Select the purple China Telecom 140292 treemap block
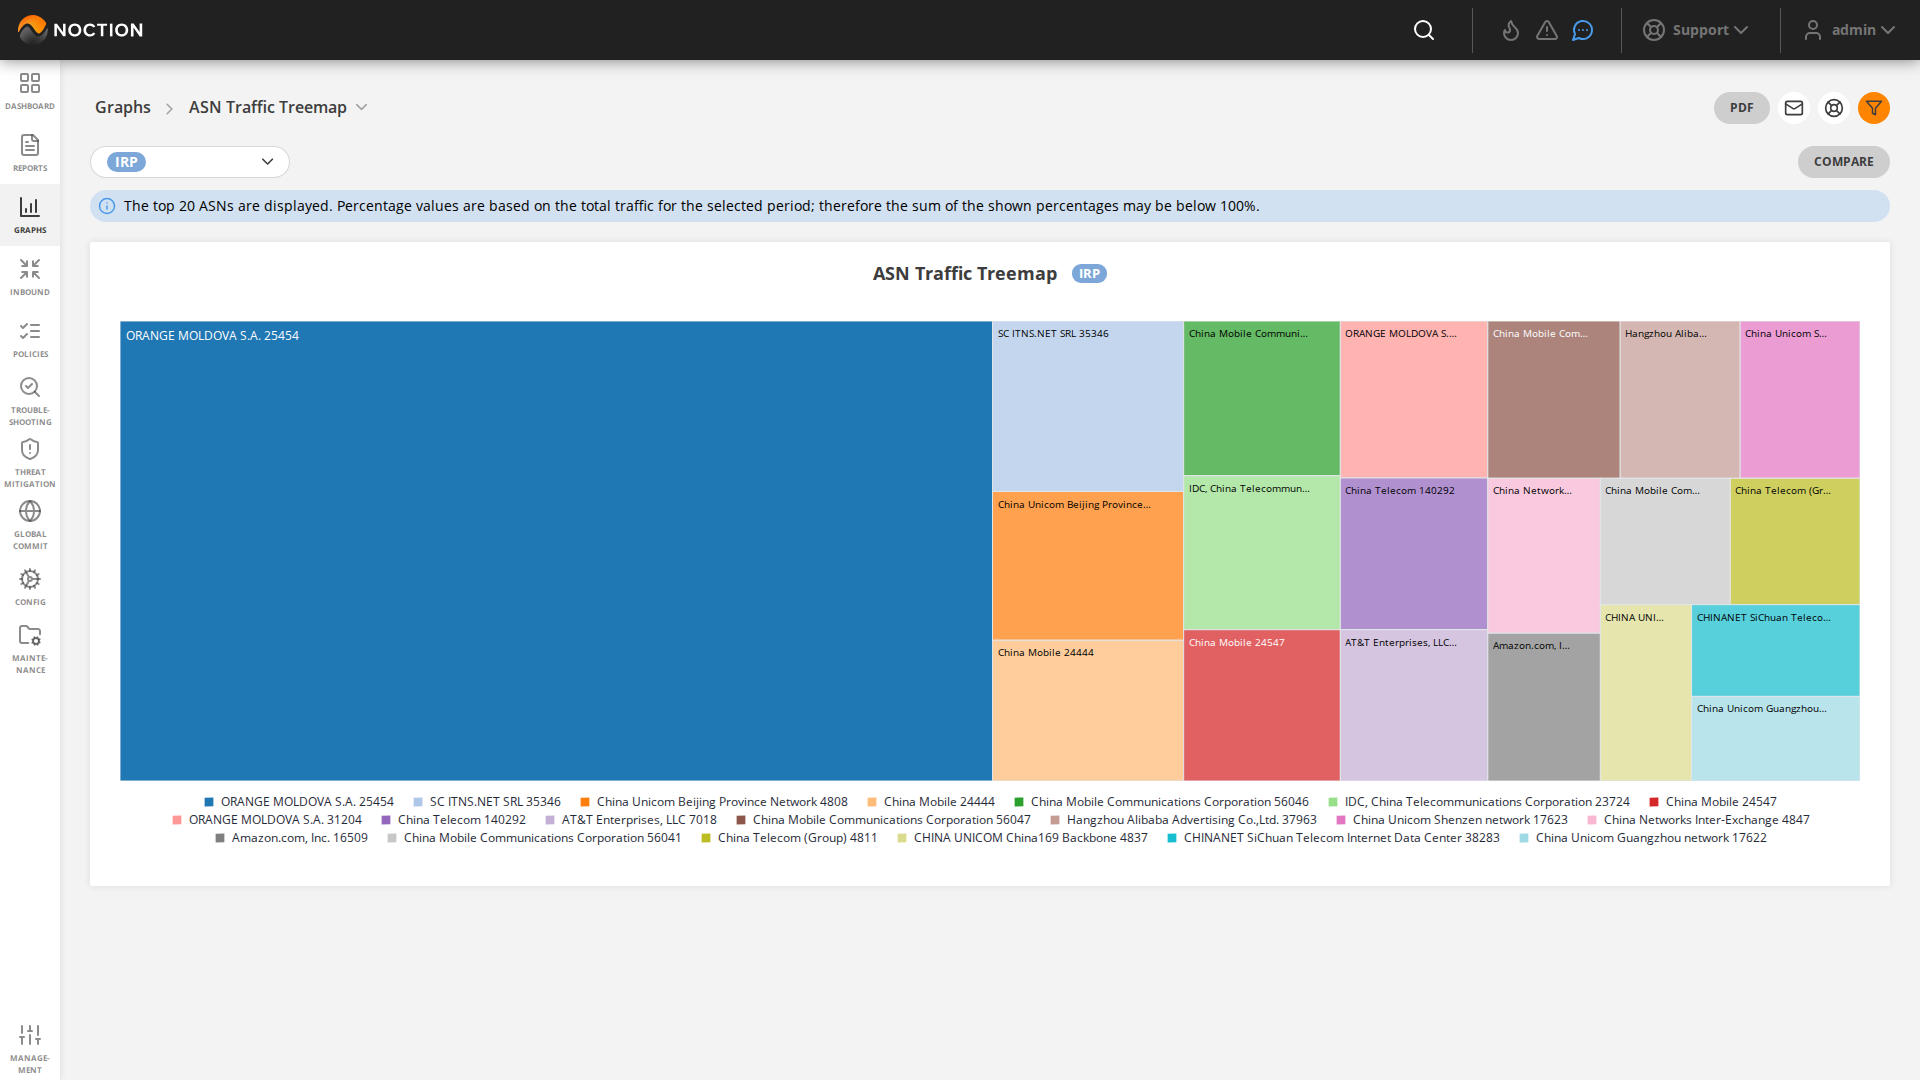The image size is (1920, 1080). [x=1414, y=554]
